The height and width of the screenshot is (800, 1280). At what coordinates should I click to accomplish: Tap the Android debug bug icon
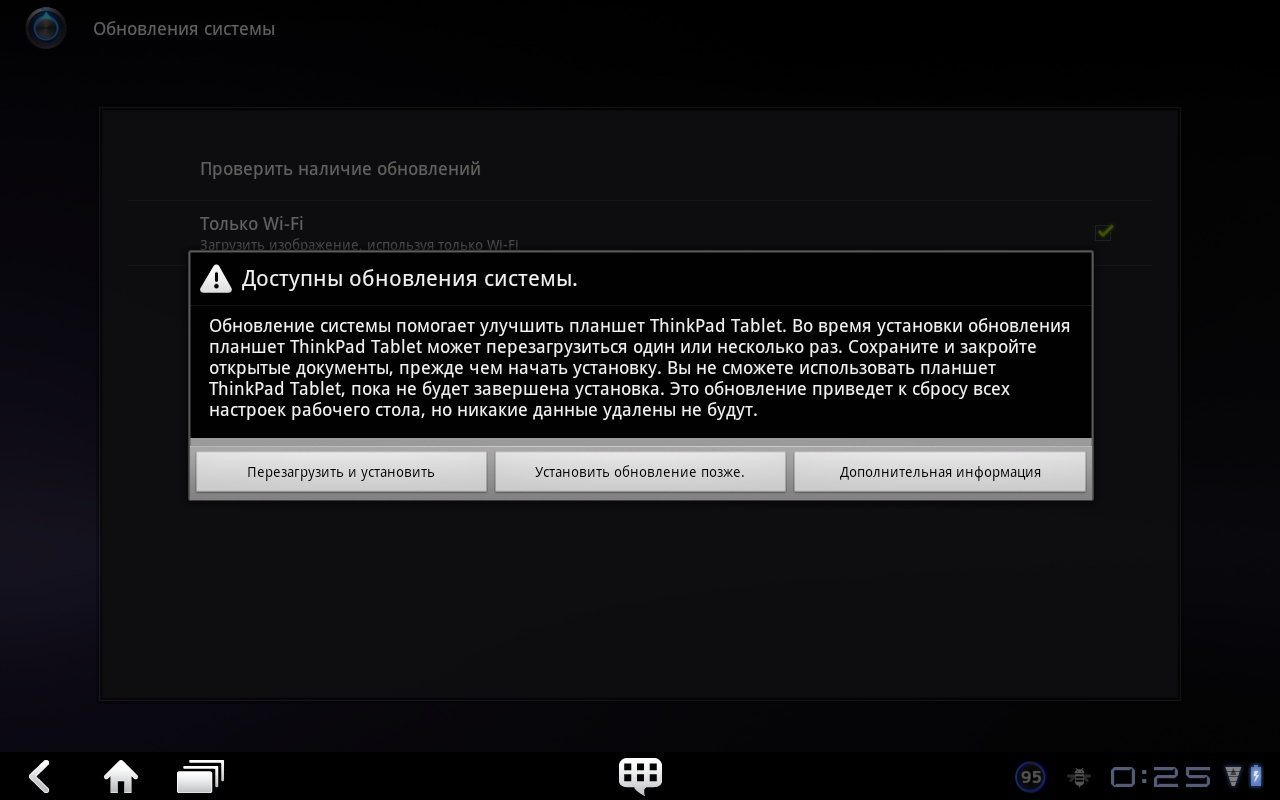(x=1079, y=777)
